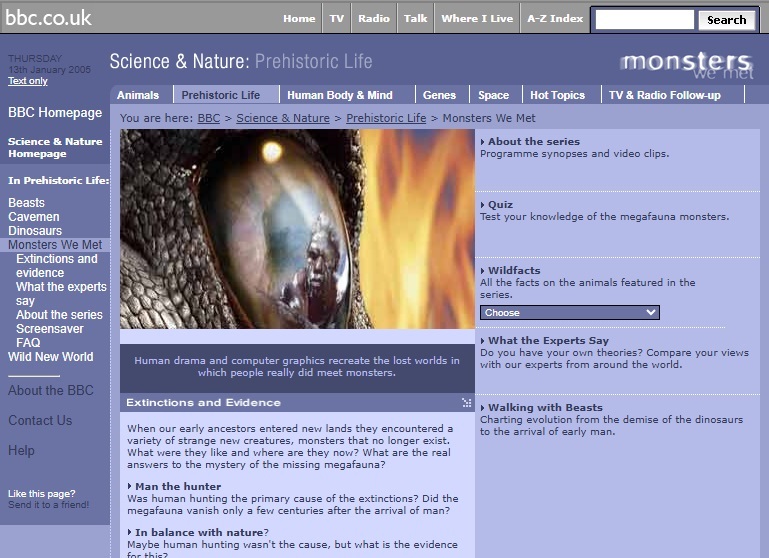Click the arrow bullet beside About the series
This screenshot has width=769, height=558.
[x=483, y=142]
